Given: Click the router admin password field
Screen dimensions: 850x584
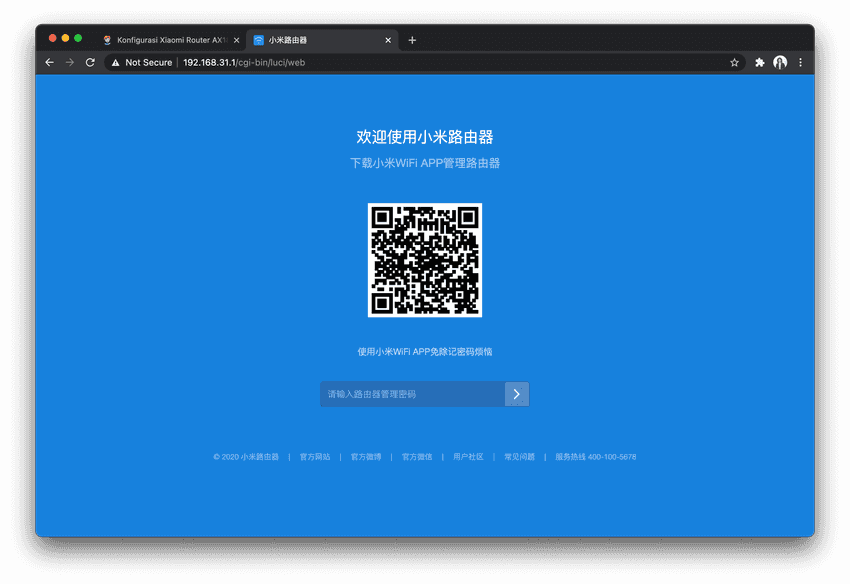Looking at the screenshot, I should (412, 394).
